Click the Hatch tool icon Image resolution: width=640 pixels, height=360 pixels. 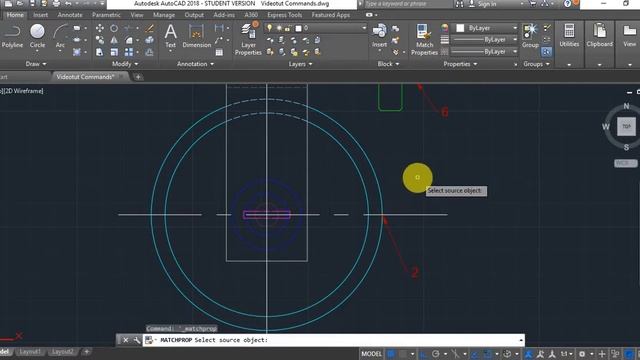point(76,52)
